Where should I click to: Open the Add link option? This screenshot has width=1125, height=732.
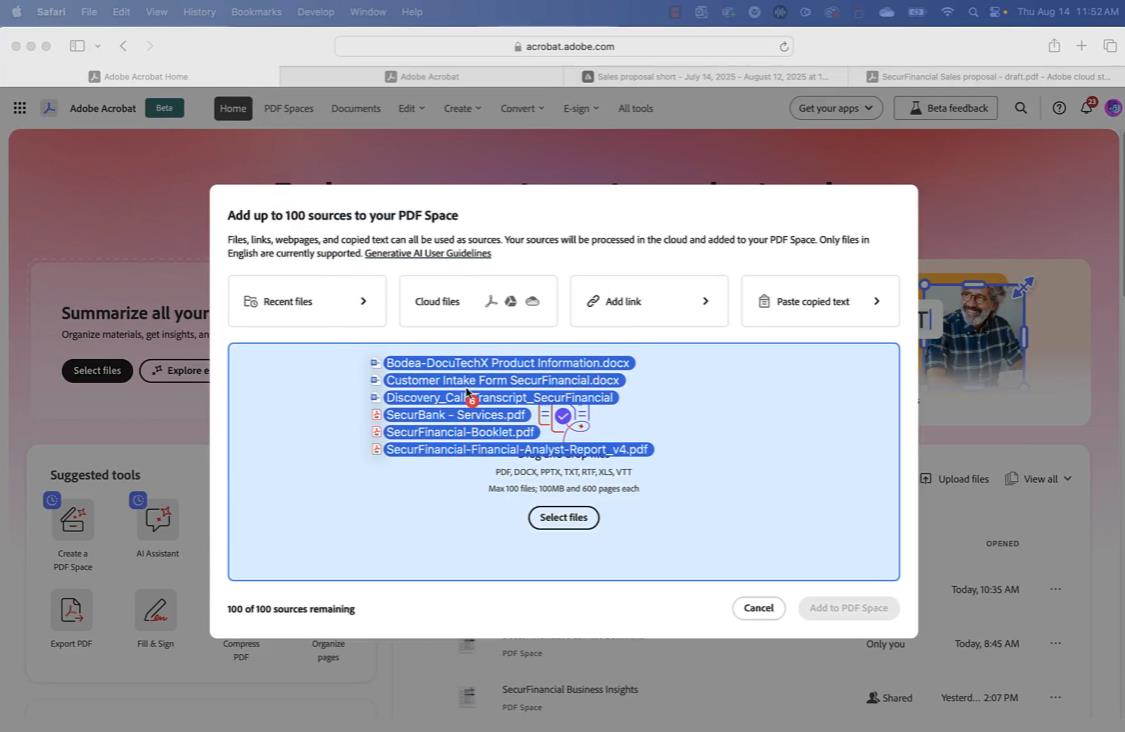[x=649, y=301]
